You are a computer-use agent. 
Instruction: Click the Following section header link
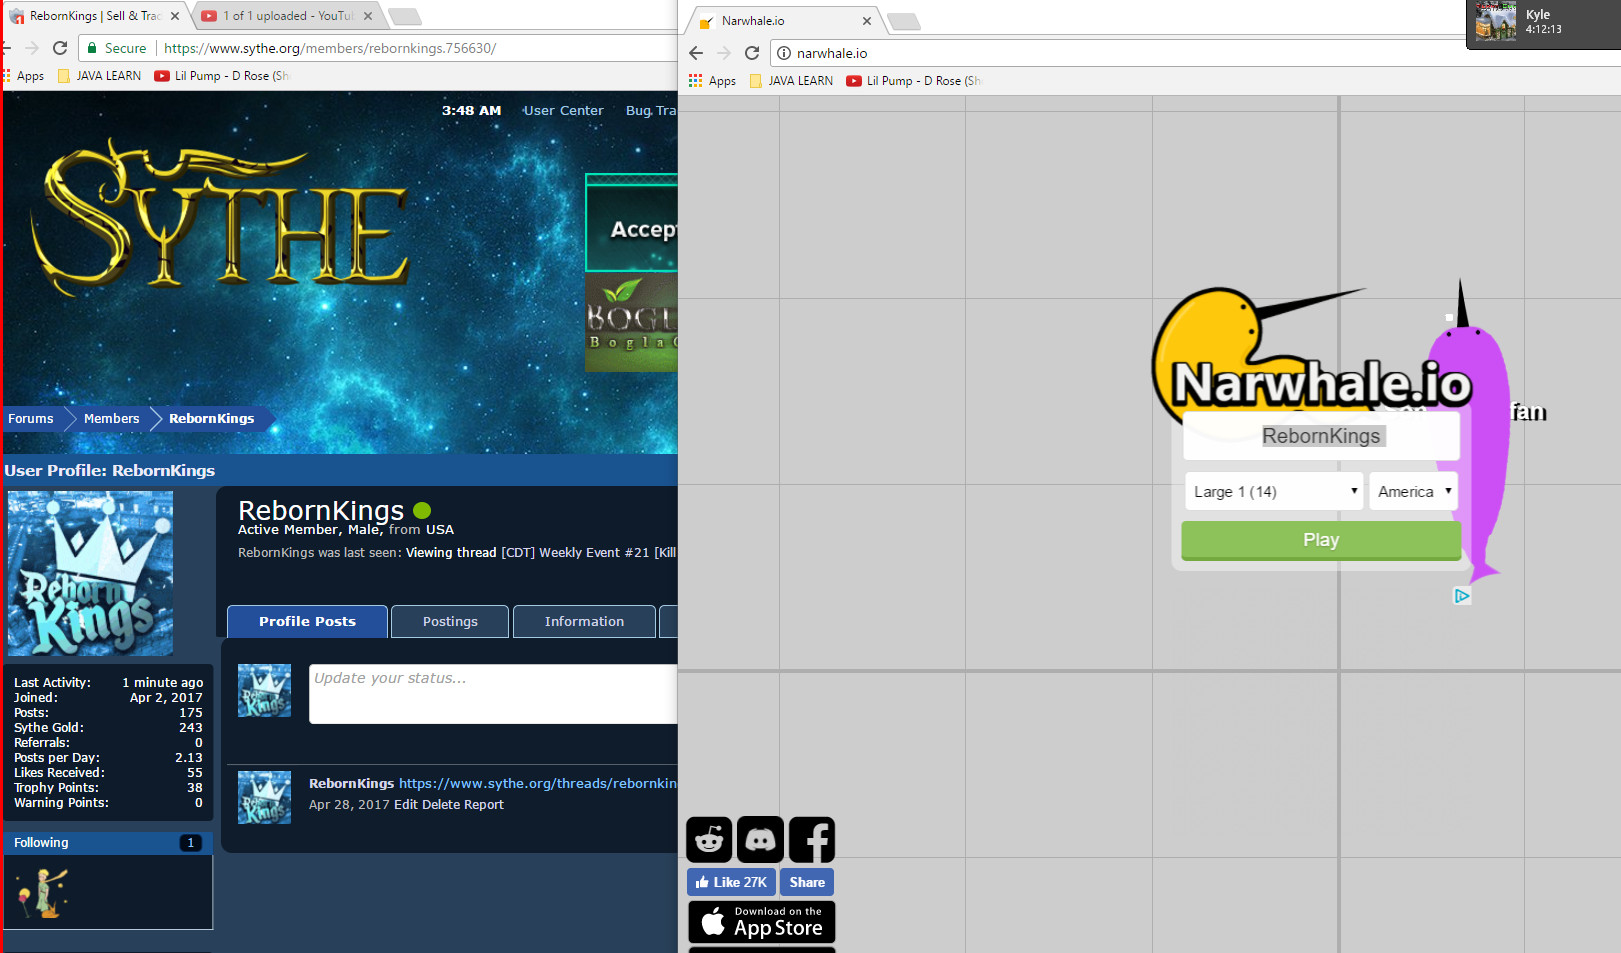coord(42,843)
